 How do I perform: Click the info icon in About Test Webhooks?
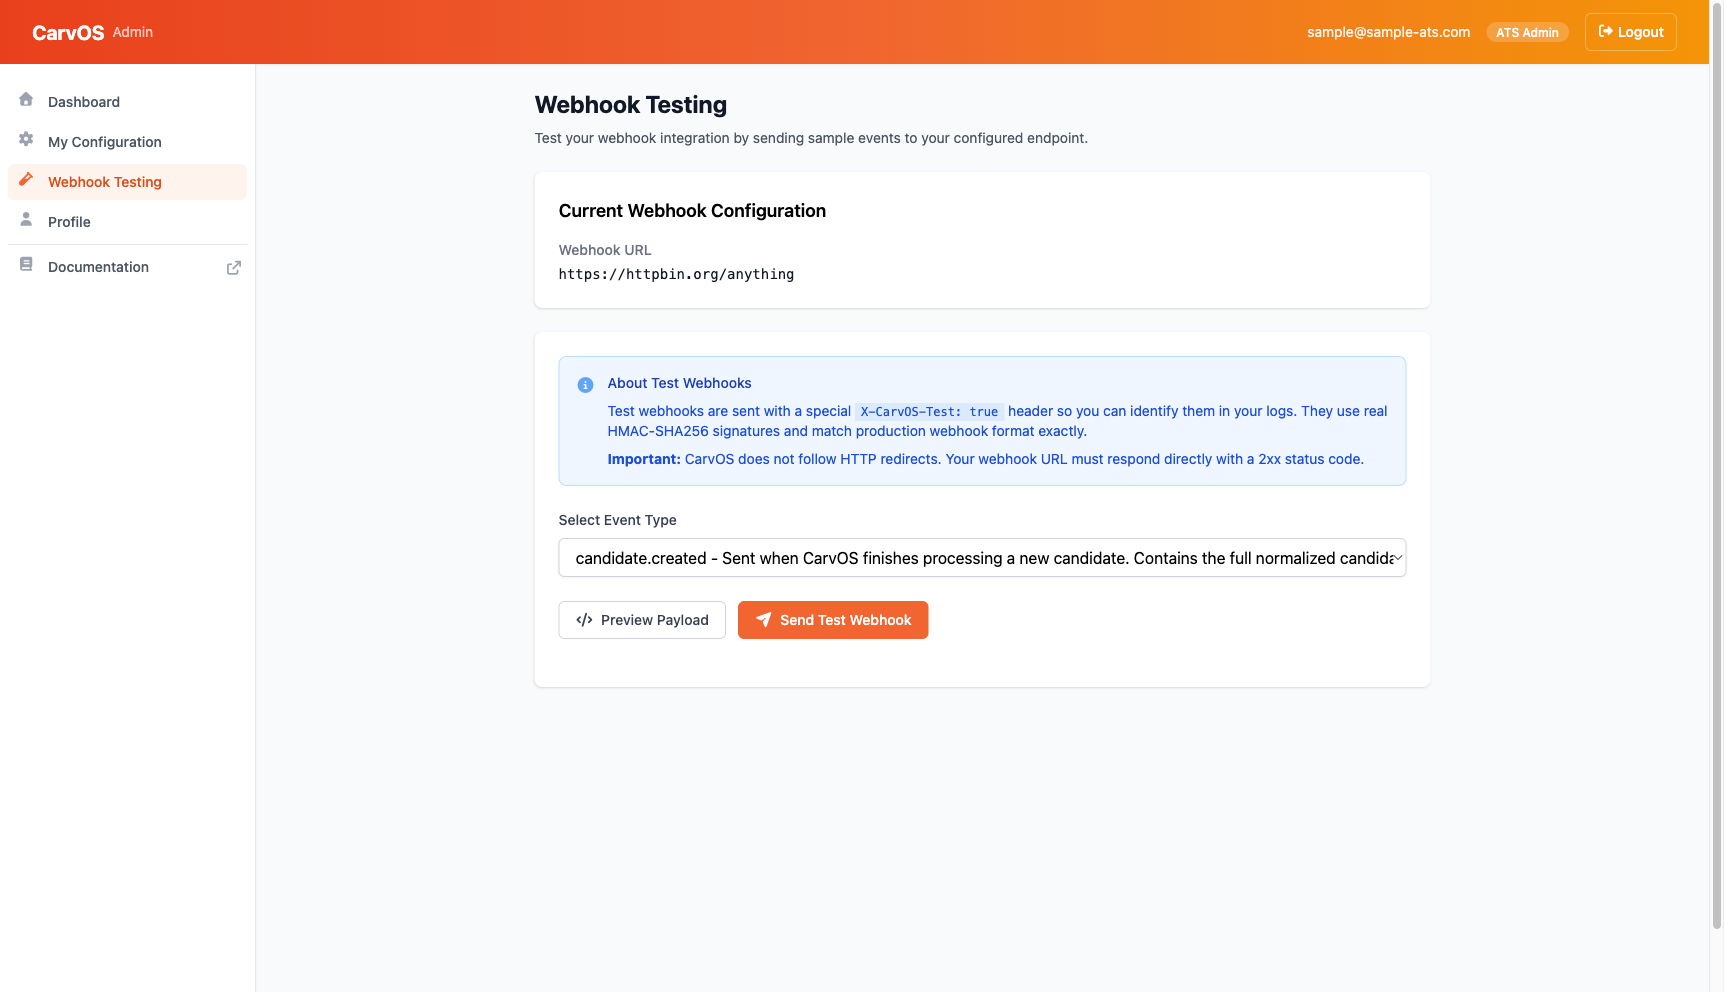pos(585,384)
